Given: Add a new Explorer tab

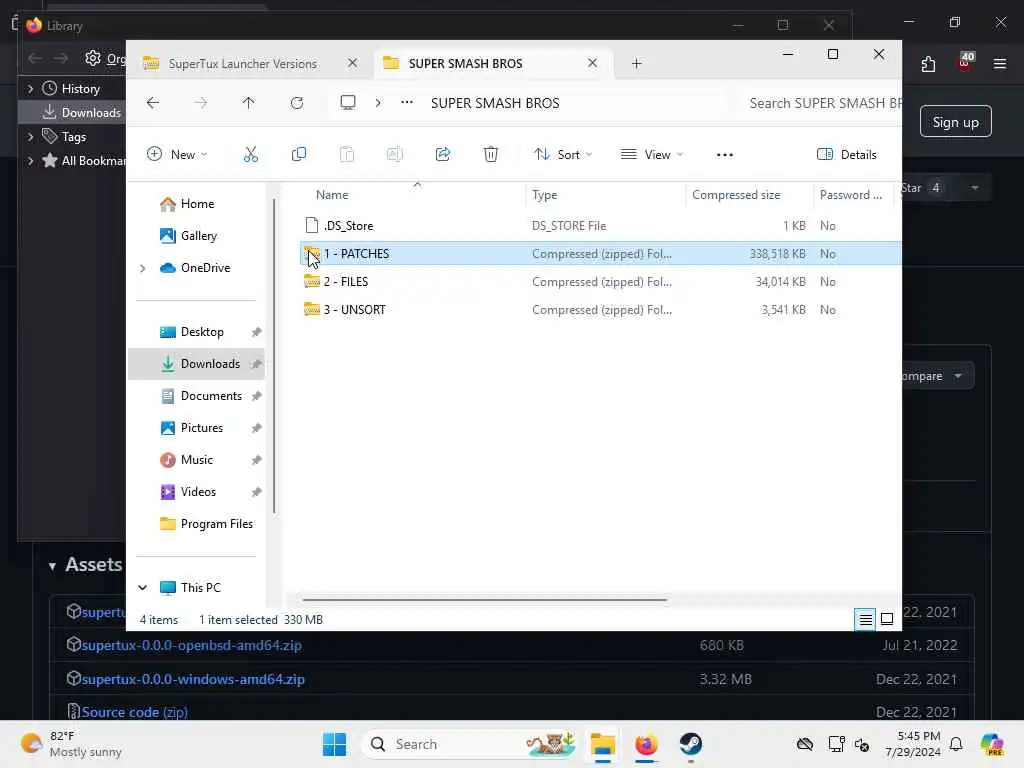Looking at the screenshot, I should click(637, 63).
